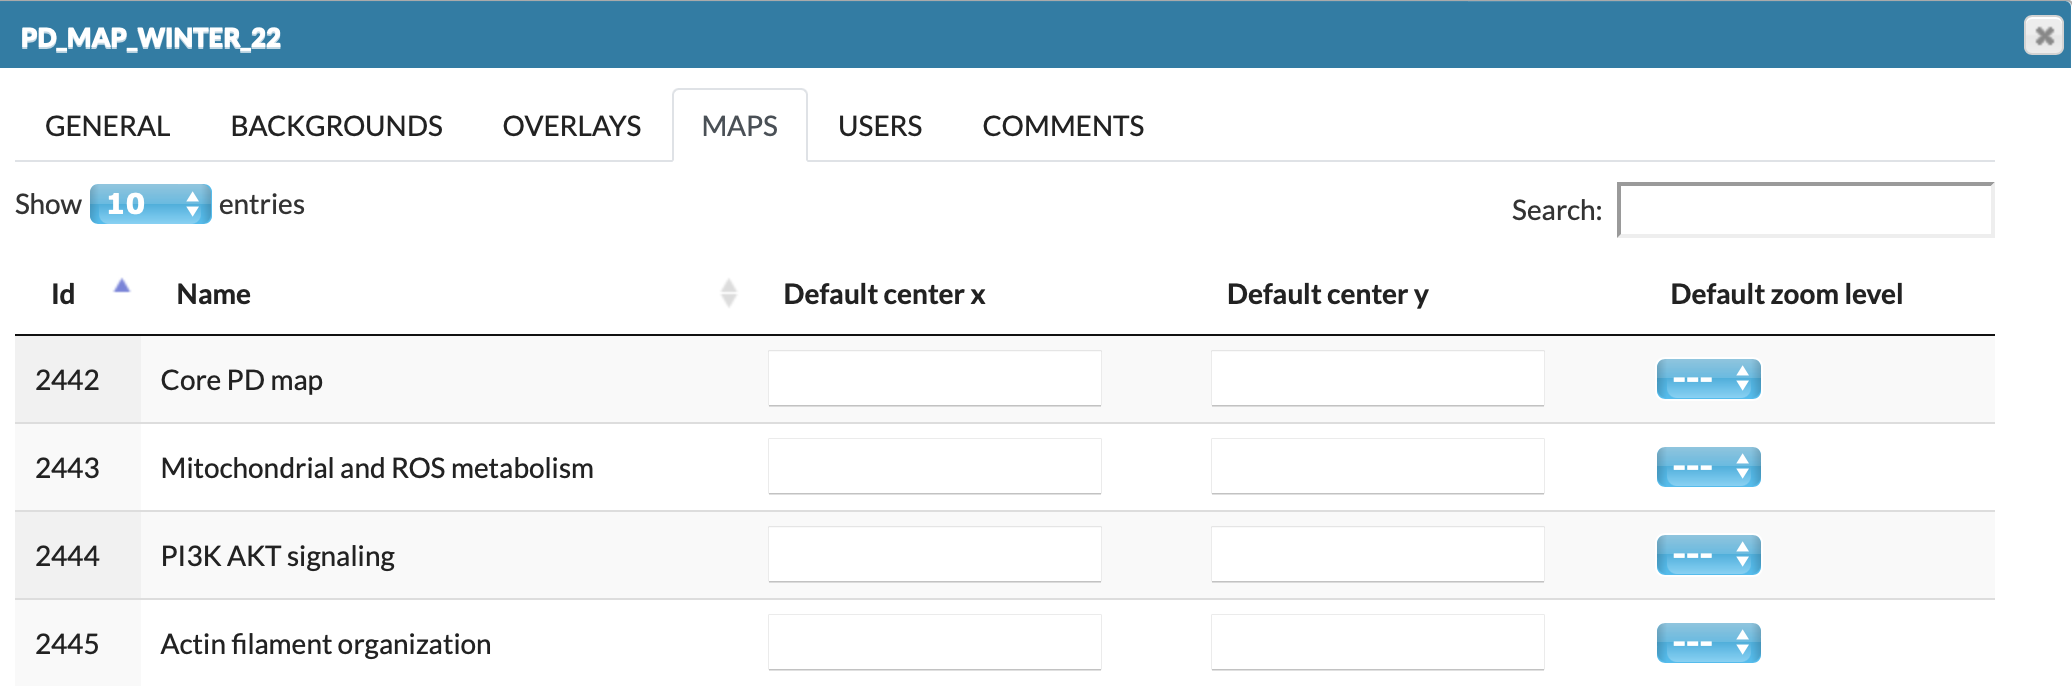Go to the USERS tab
2072x686 pixels.
[x=879, y=126]
